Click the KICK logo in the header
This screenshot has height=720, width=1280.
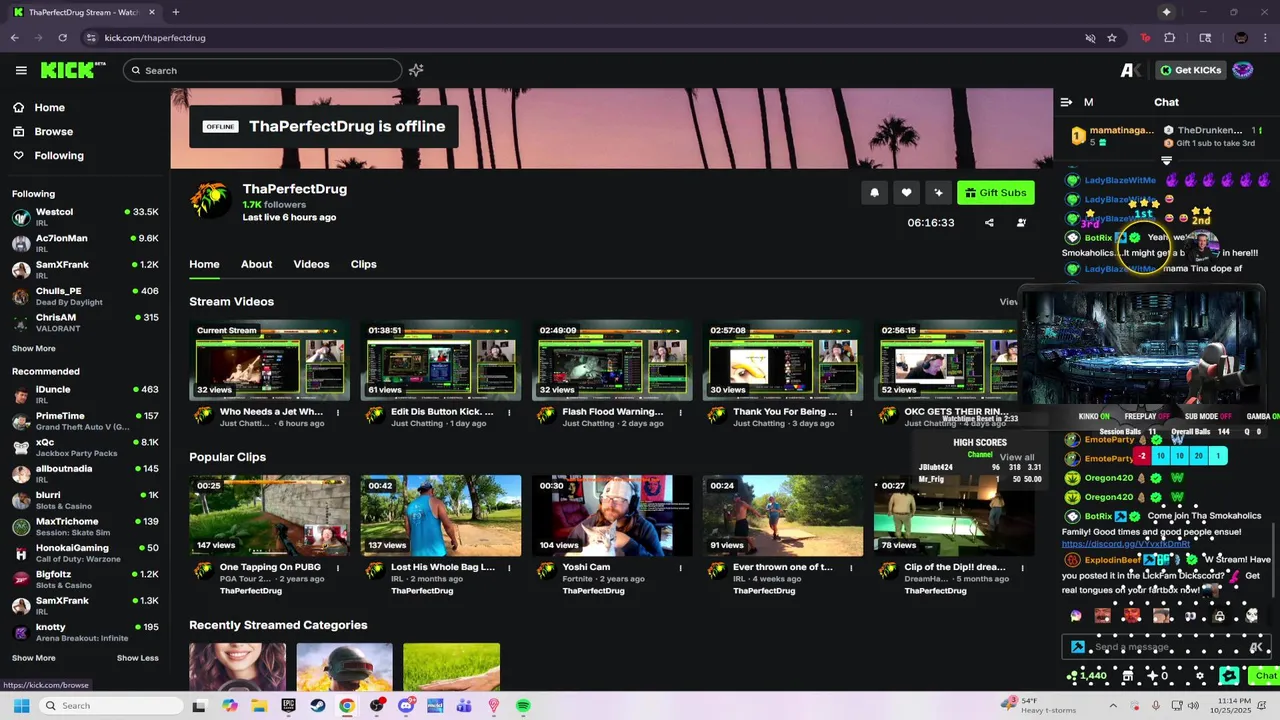(x=73, y=70)
